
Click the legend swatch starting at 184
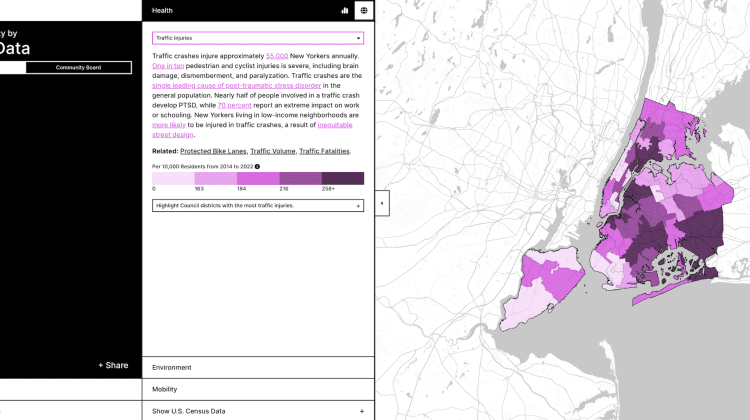[258, 178]
